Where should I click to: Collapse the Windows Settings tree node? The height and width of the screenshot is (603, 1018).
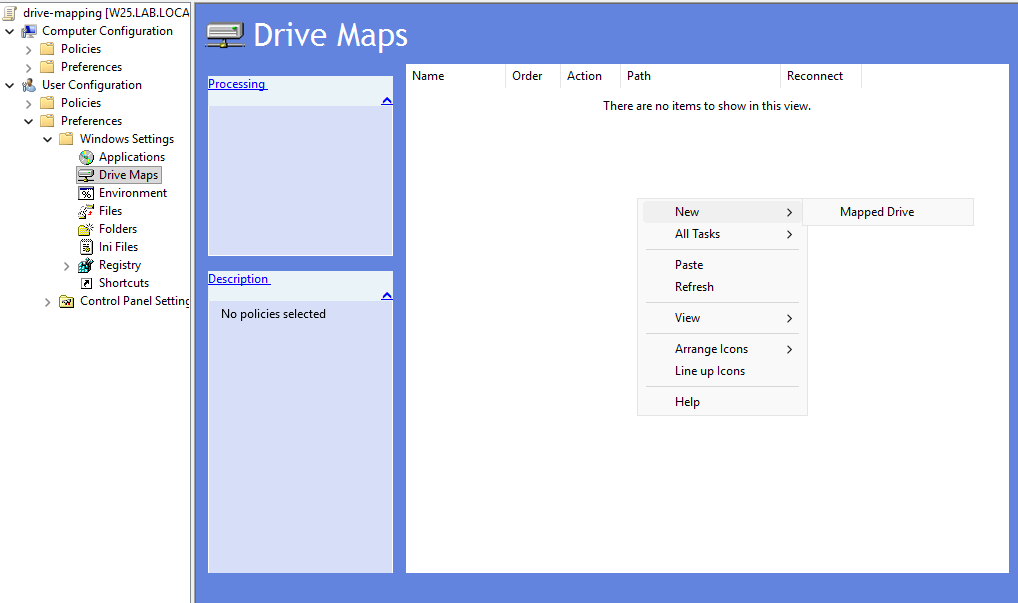click(x=48, y=139)
